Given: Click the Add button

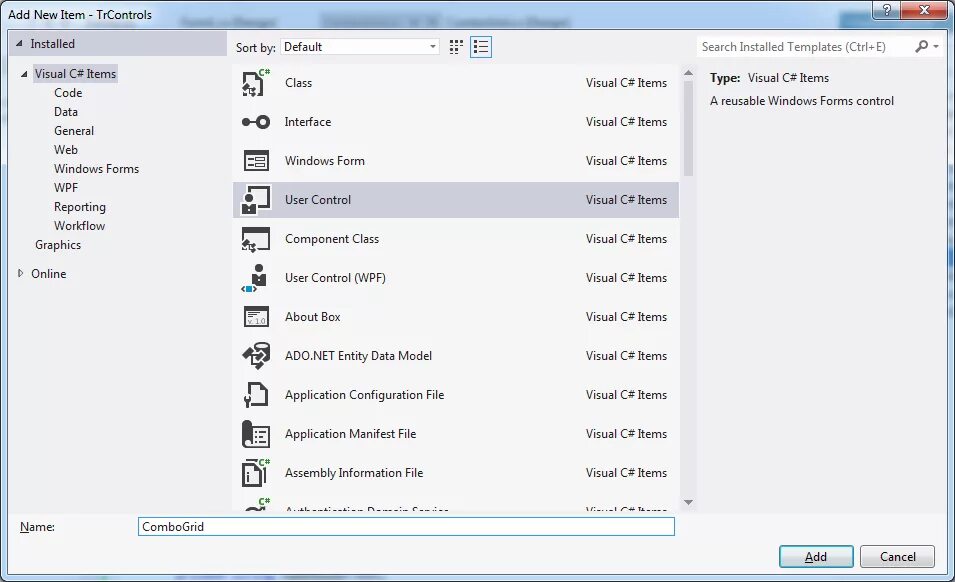Looking at the screenshot, I should point(816,556).
